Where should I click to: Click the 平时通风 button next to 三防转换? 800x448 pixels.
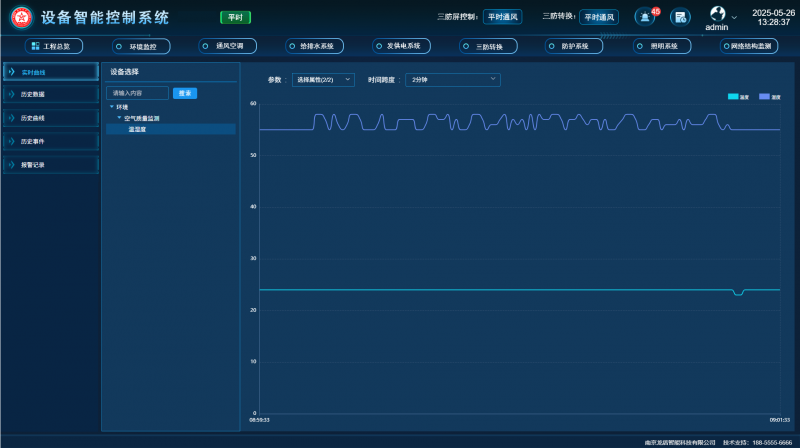coord(599,17)
